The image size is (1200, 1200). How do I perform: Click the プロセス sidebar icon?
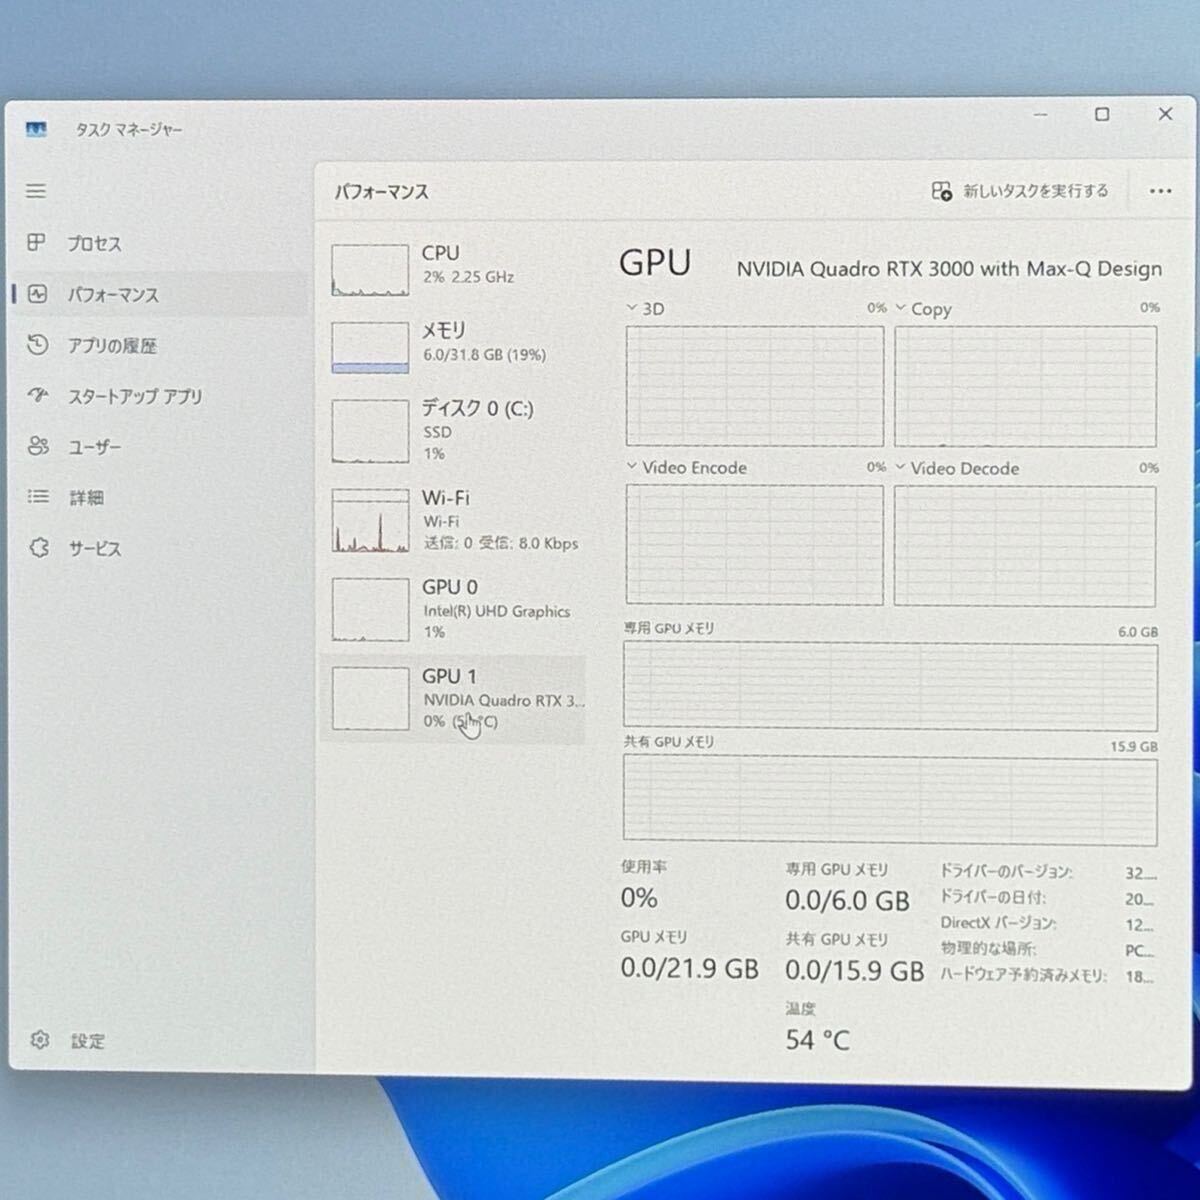[x=36, y=243]
